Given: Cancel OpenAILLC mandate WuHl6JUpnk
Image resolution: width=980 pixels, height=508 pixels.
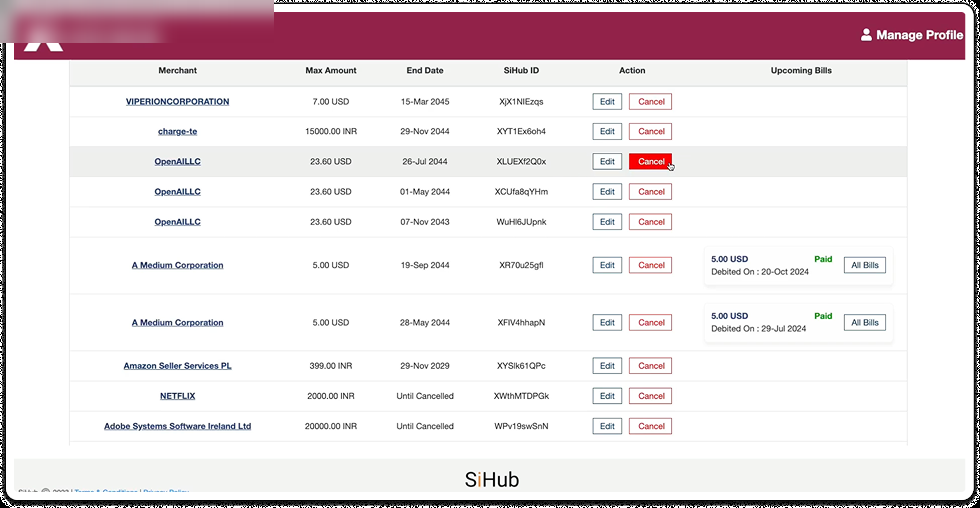Looking at the screenshot, I should pyautogui.click(x=651, y=222).
